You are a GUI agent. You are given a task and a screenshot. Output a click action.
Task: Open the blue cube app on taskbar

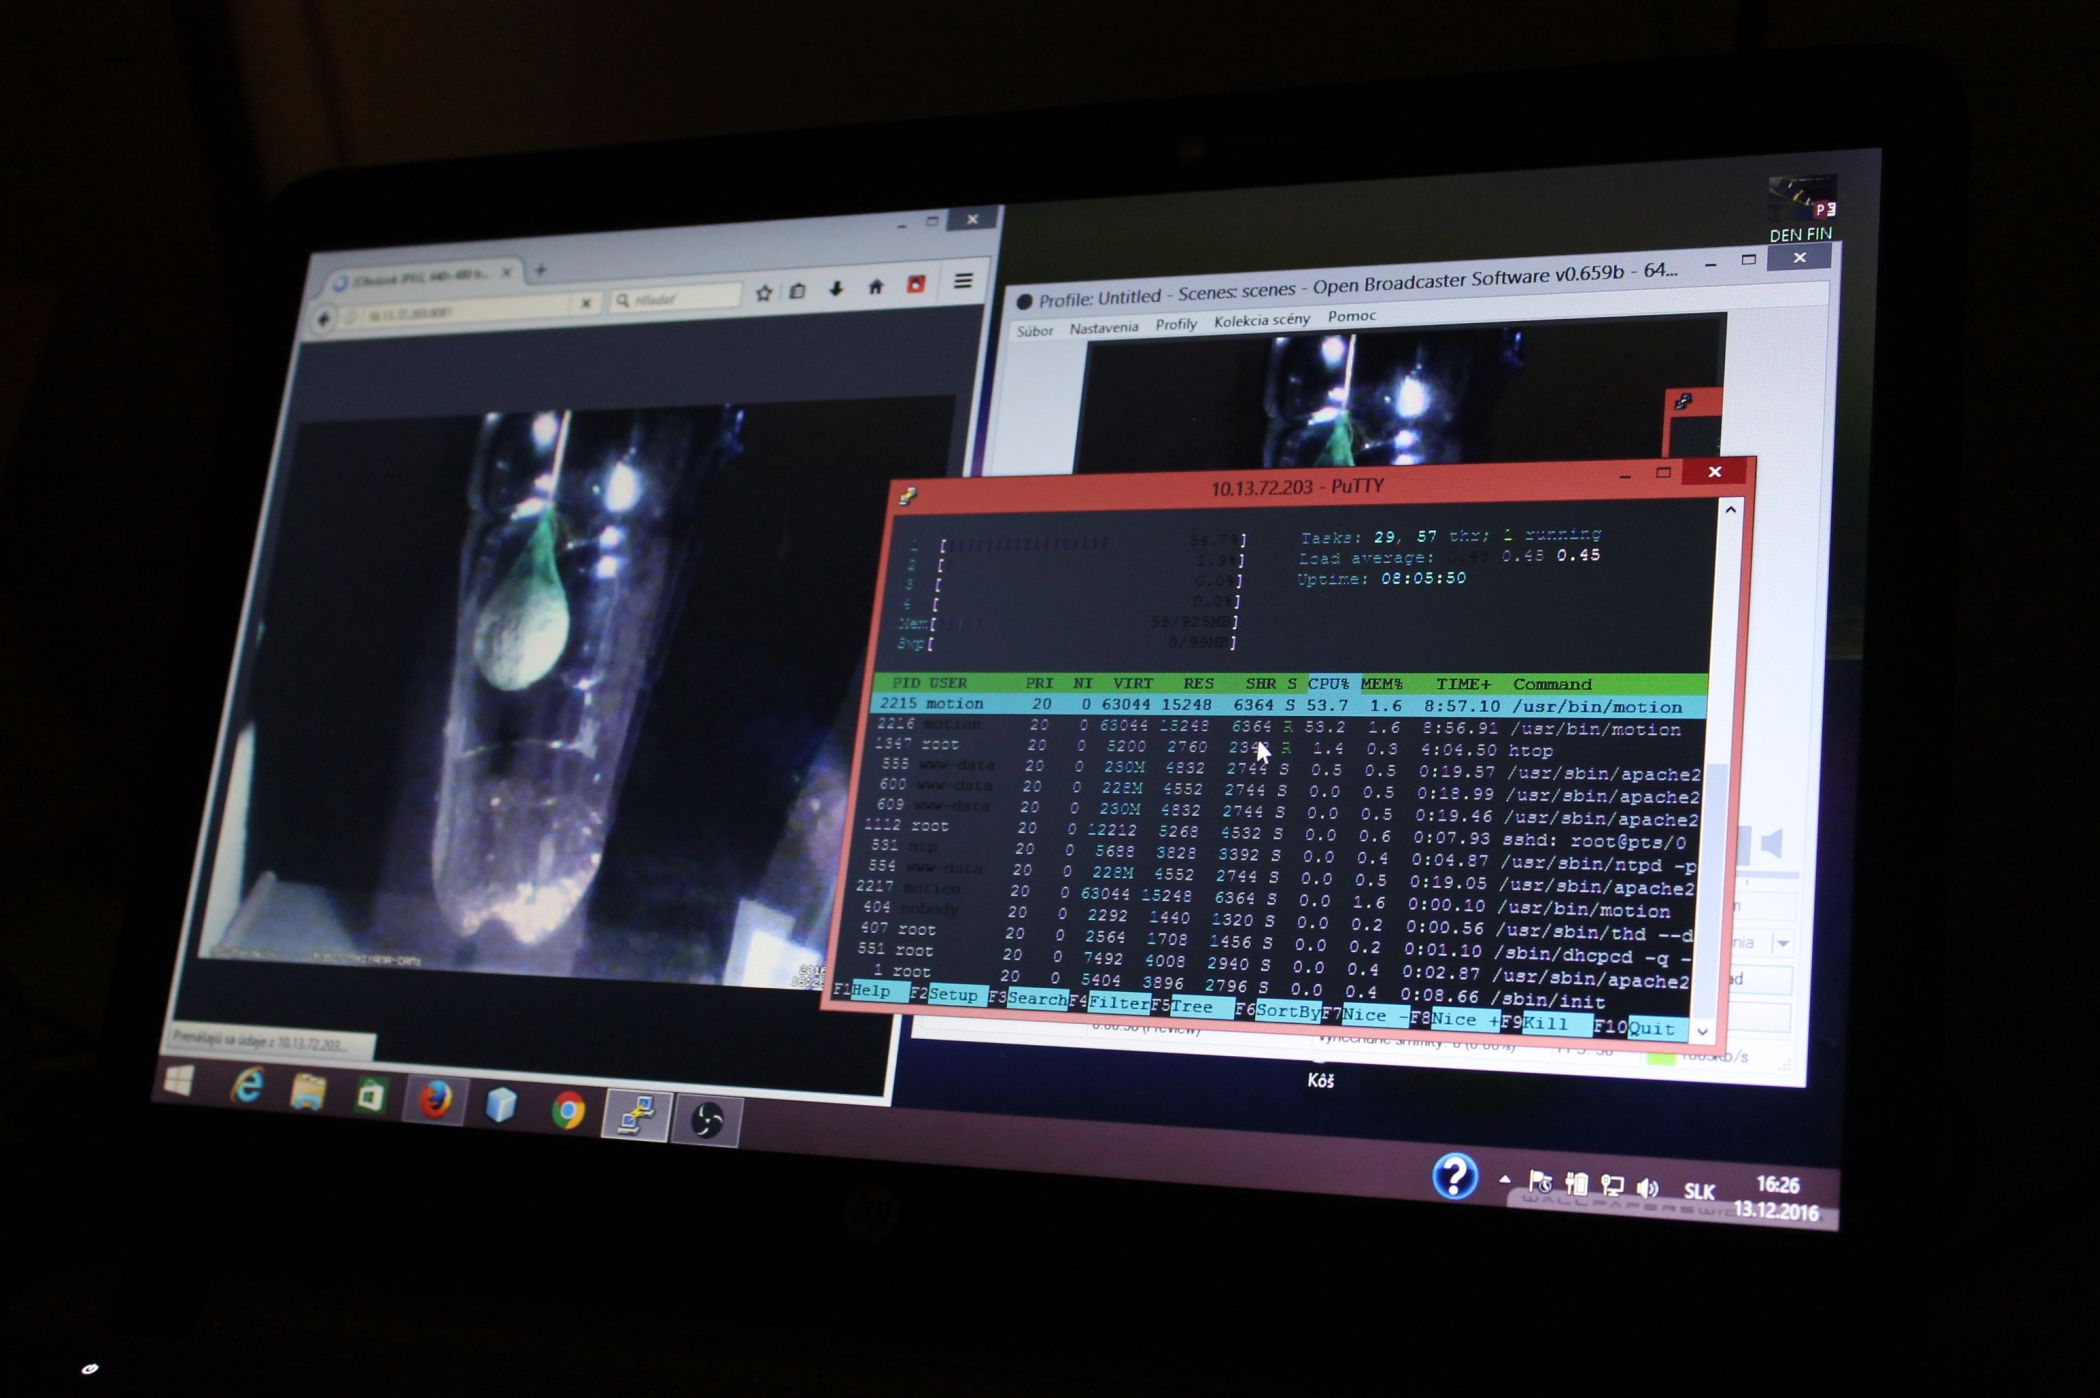(x=501, y=1105)
